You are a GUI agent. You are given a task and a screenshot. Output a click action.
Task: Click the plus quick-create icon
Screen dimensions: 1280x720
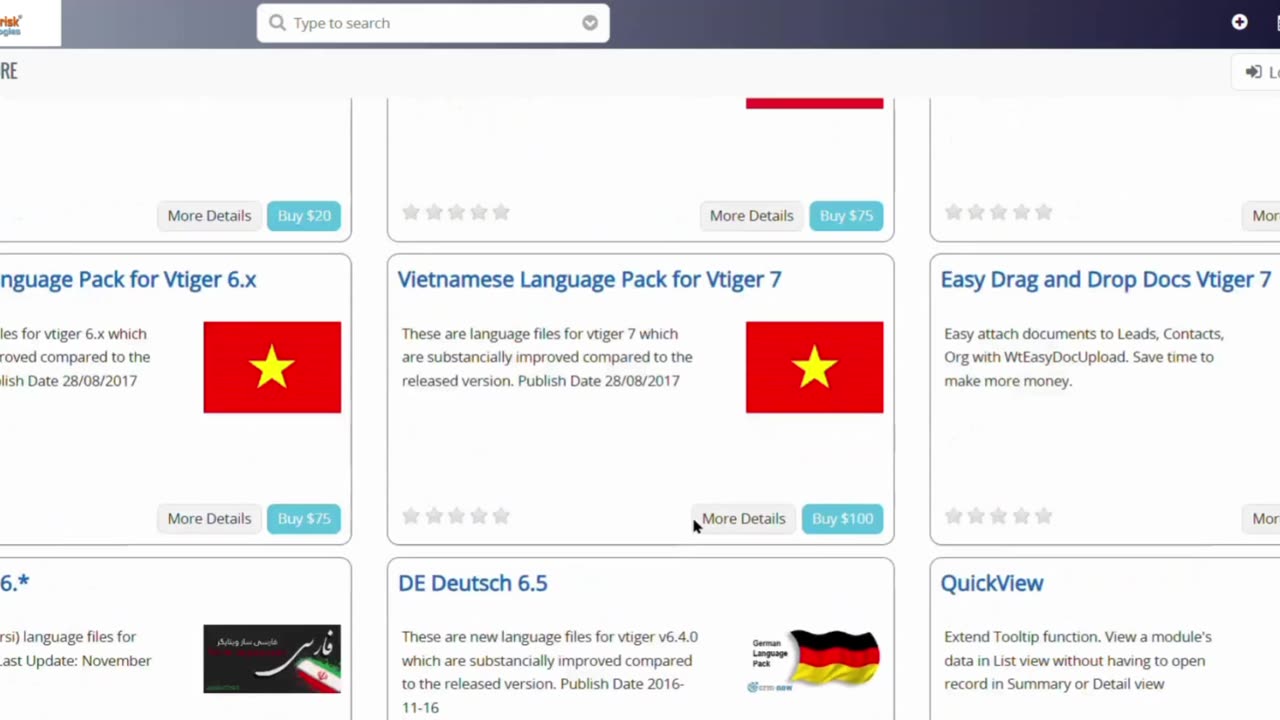[1239, 22]
